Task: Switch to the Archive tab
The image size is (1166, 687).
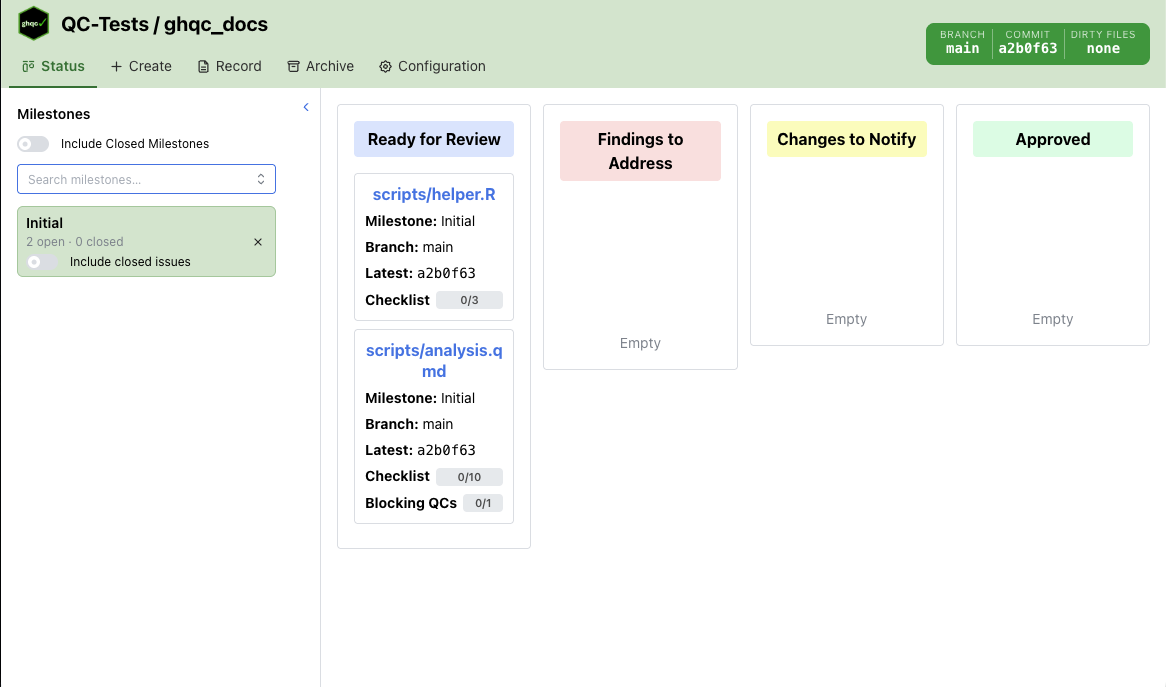Action: (x=320, y=67)
